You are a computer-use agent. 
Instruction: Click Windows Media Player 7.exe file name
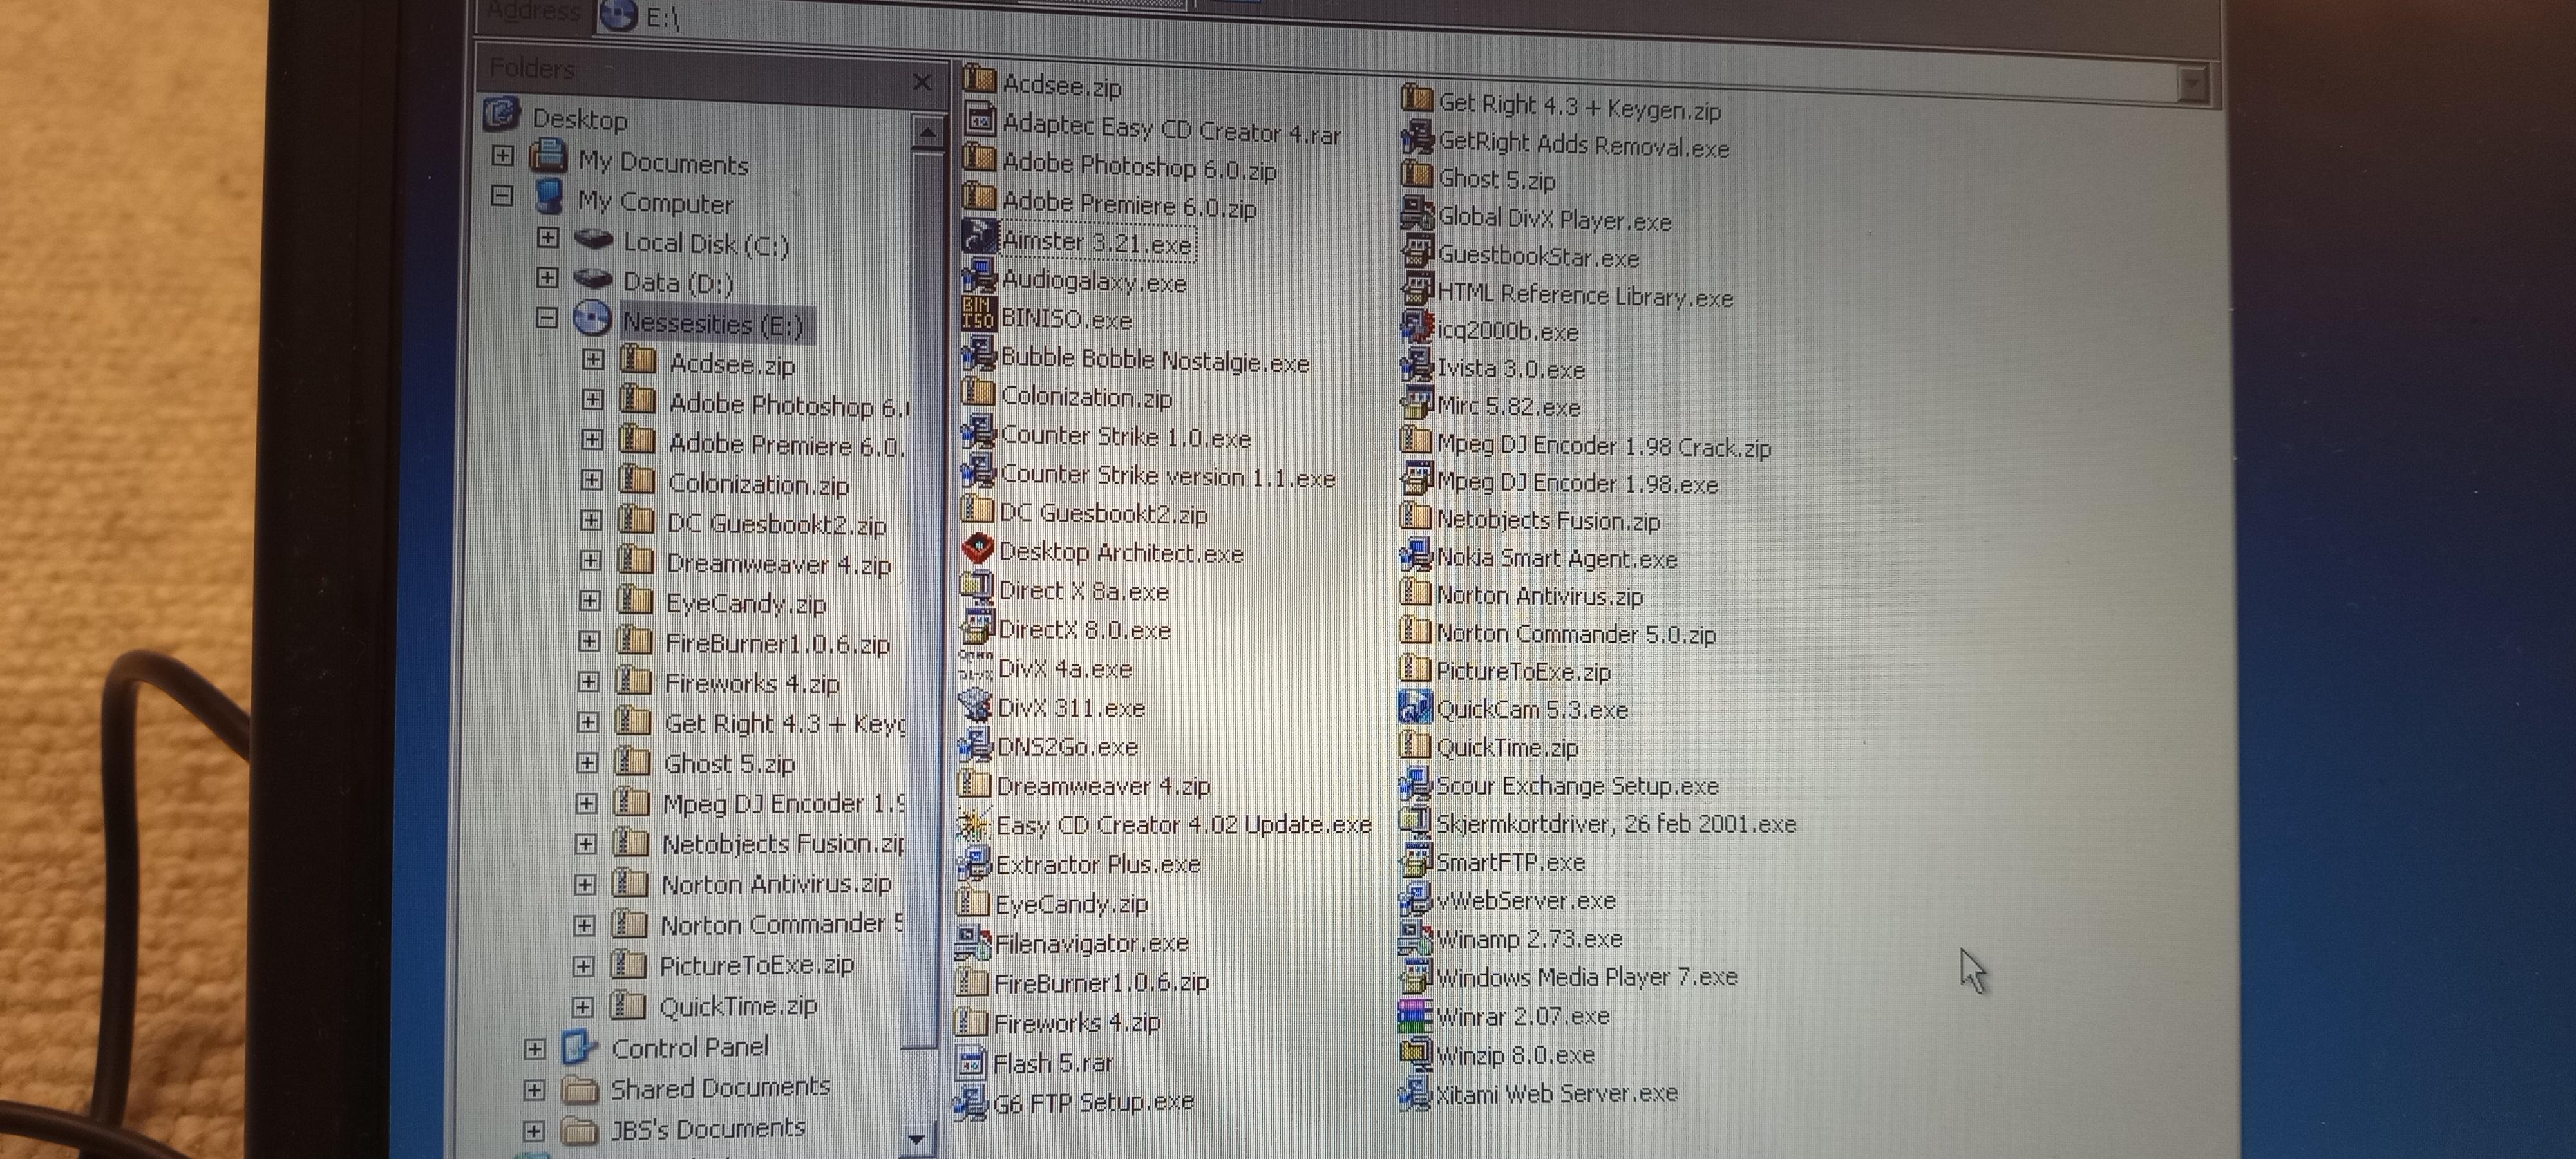1586,976
